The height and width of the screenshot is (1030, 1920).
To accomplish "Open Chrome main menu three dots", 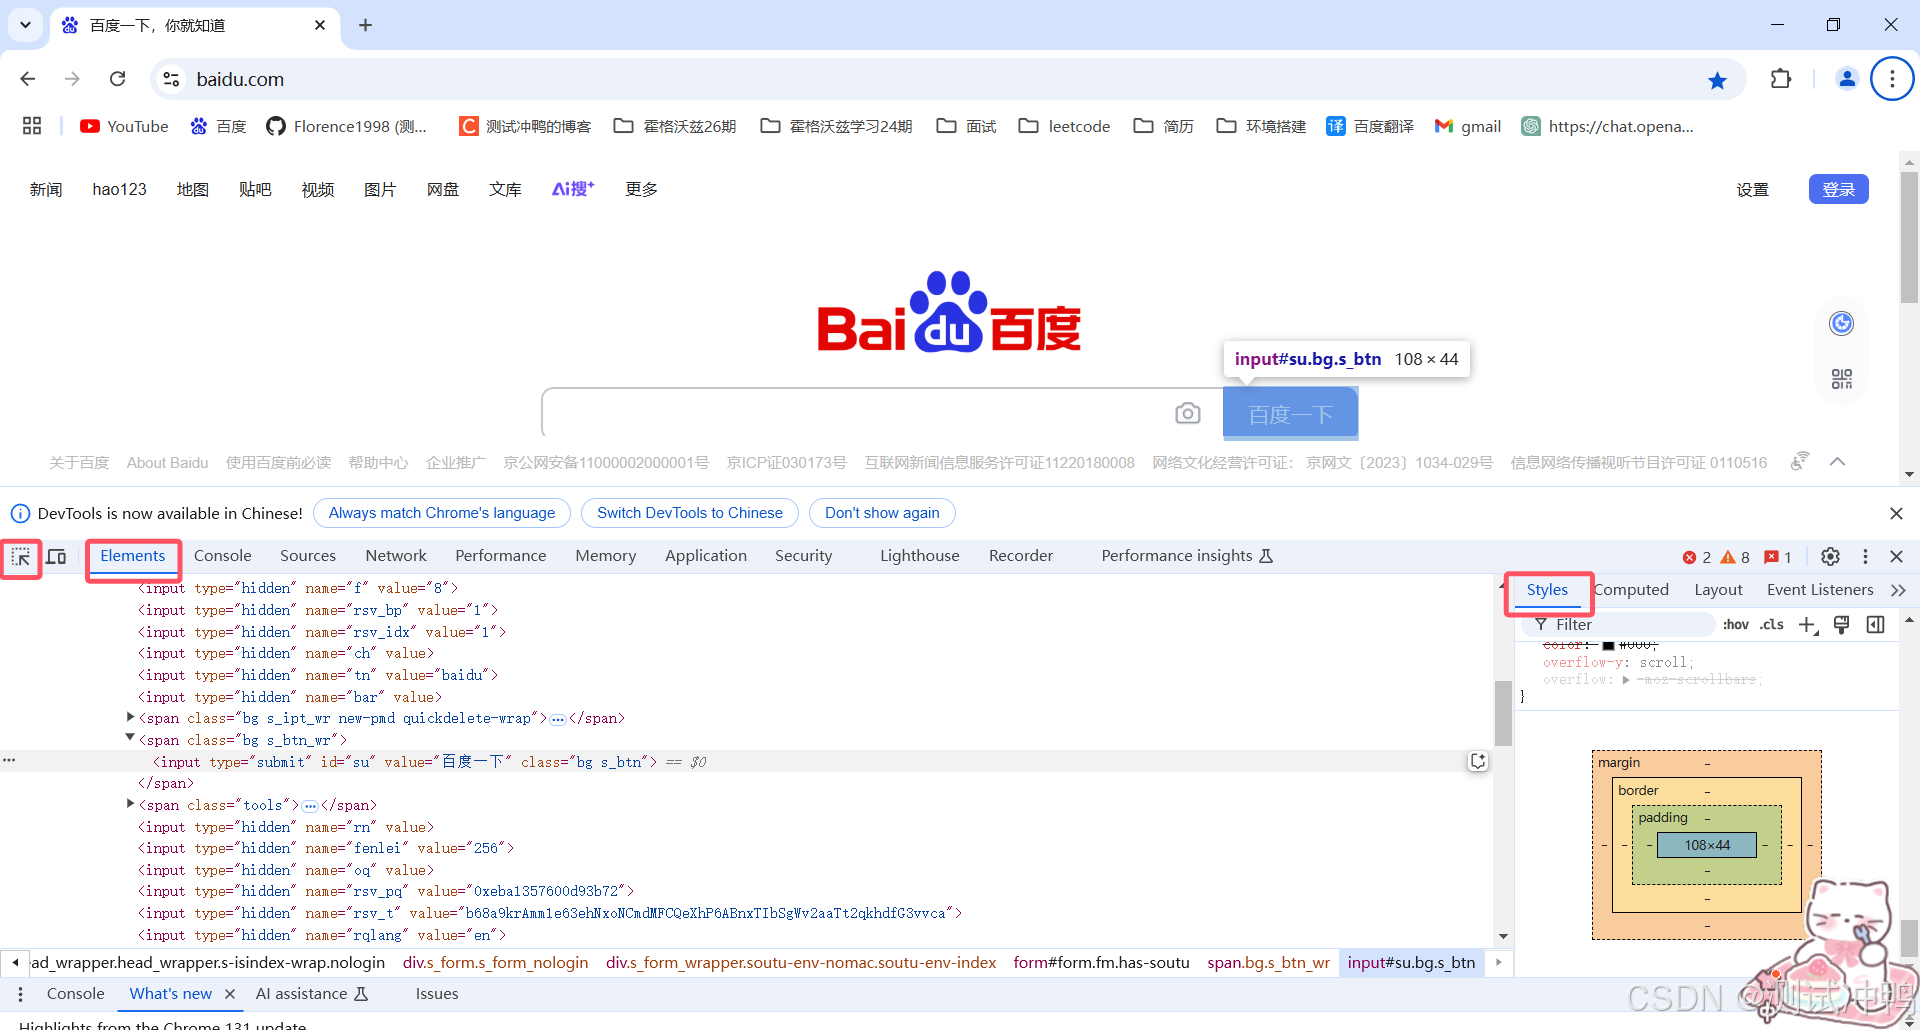I will tap(1892, 79).
